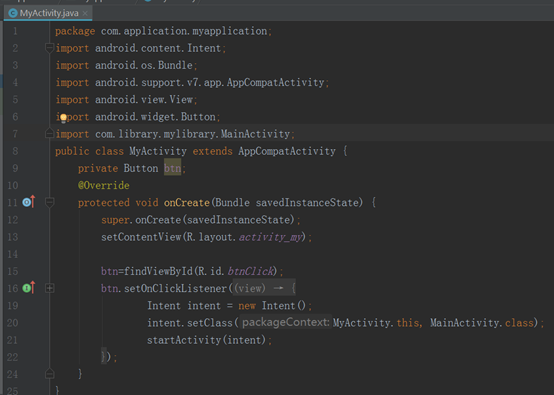Click 'com.library.mylibrary.MainActivity' import
This screenshot has height=395, width=554.
(x=193, y=134)
